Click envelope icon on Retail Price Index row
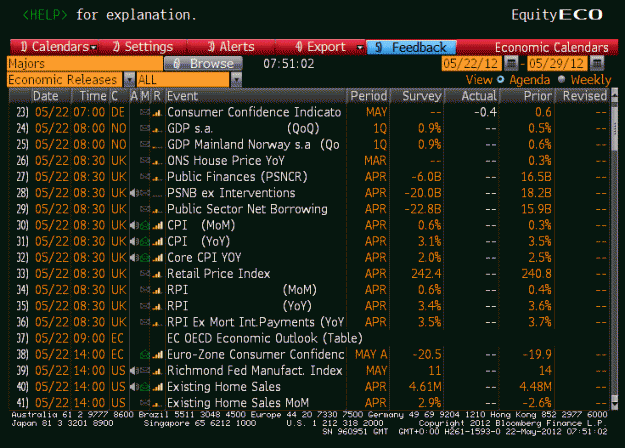The image size is (625, 448). (145, 274)
